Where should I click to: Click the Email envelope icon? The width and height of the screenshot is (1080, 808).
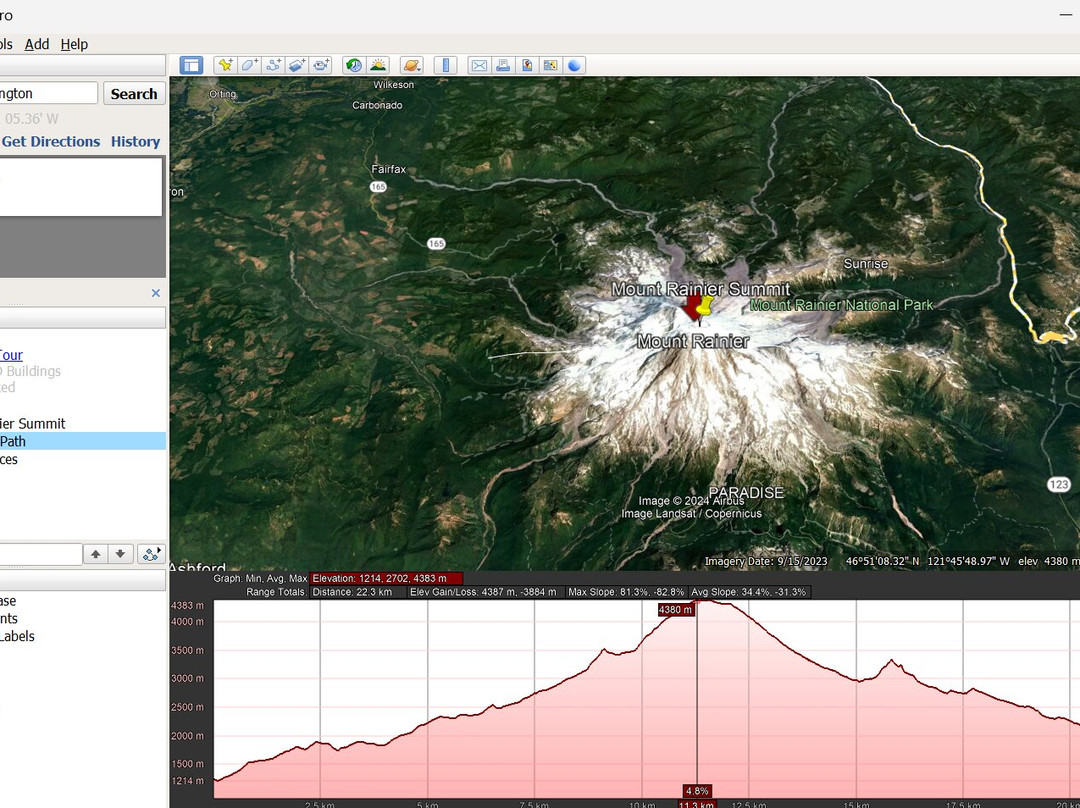pos(479,65)
